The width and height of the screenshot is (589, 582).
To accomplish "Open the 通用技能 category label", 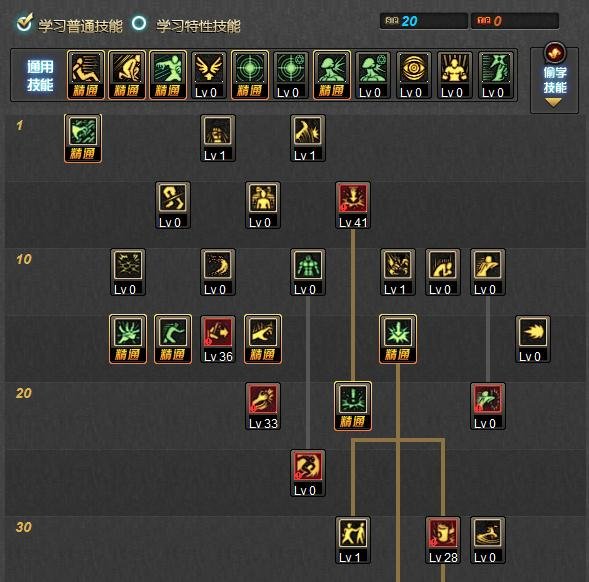I will point(40,76).
